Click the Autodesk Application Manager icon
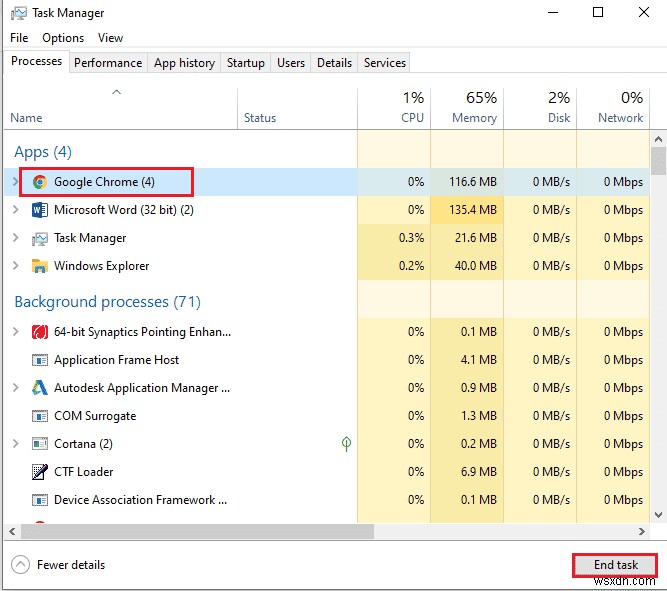This screenshot has width=667, height=591. tap(40, 388)
